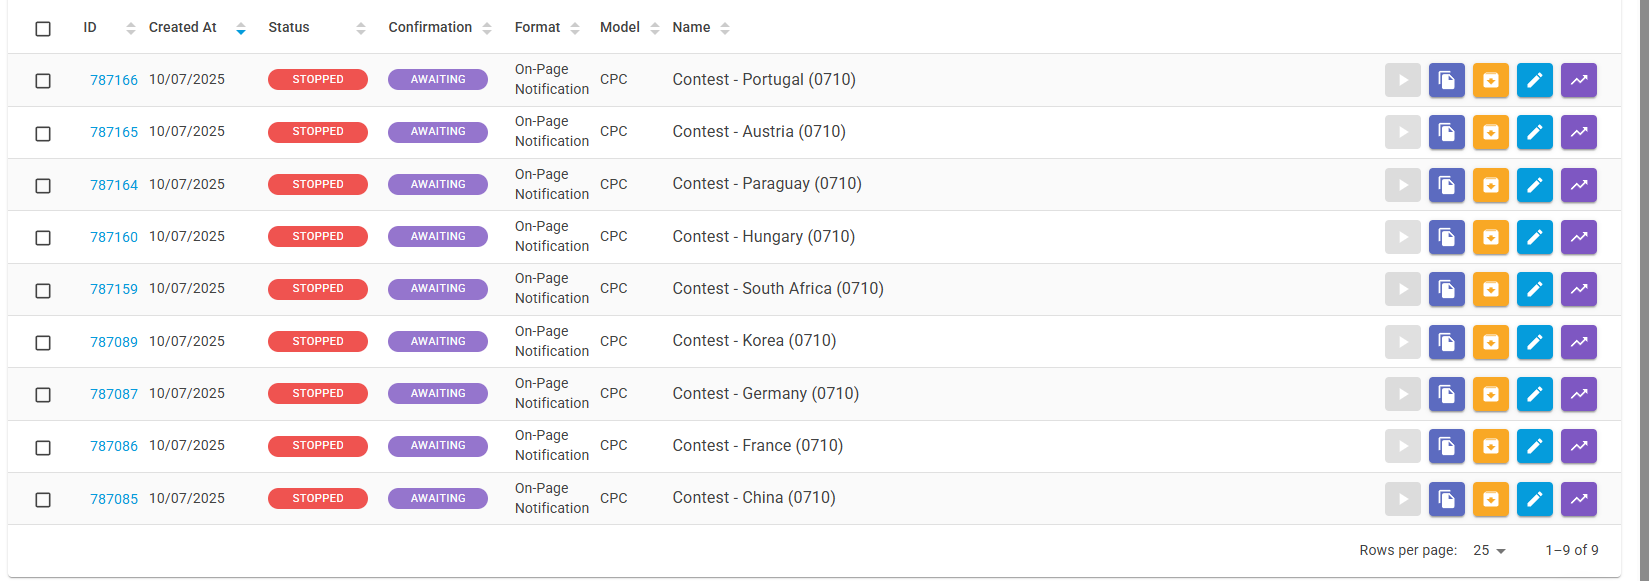Screen dimensions: 1650x581
Task: Click the STOPPED status badge for Germany
Action: point(318,394)
